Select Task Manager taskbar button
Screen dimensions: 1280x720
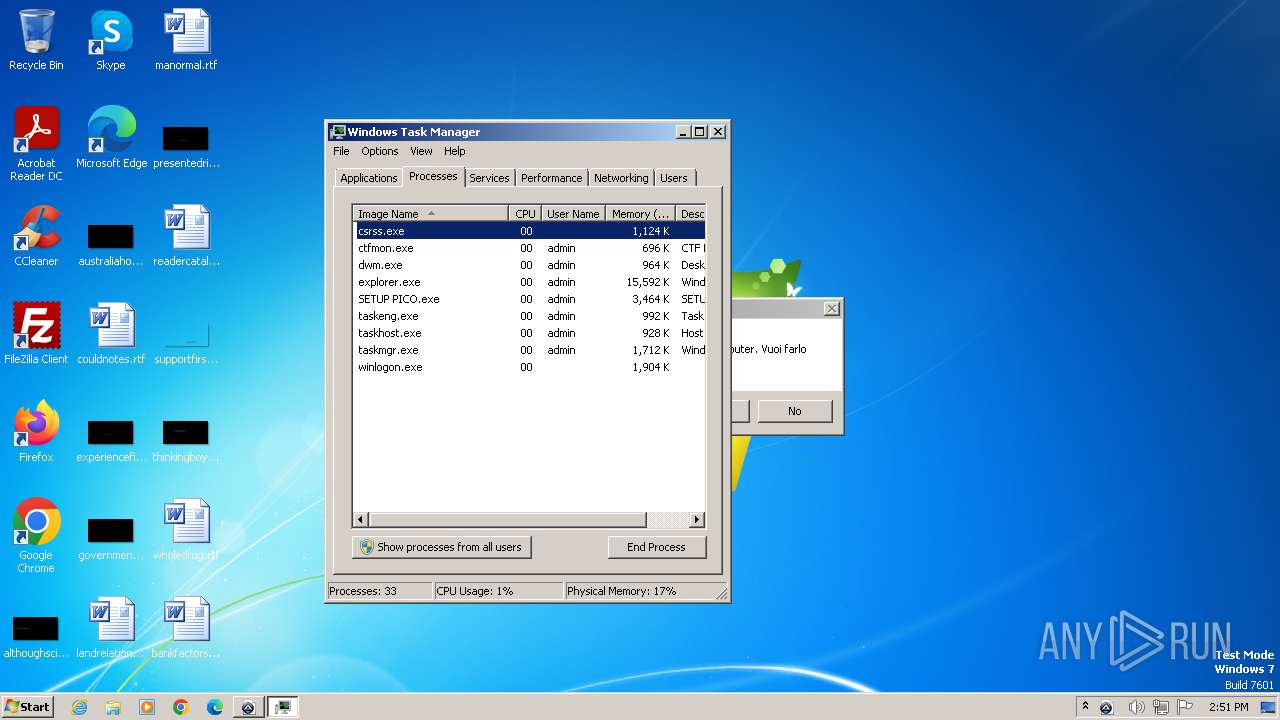[283, 707]
